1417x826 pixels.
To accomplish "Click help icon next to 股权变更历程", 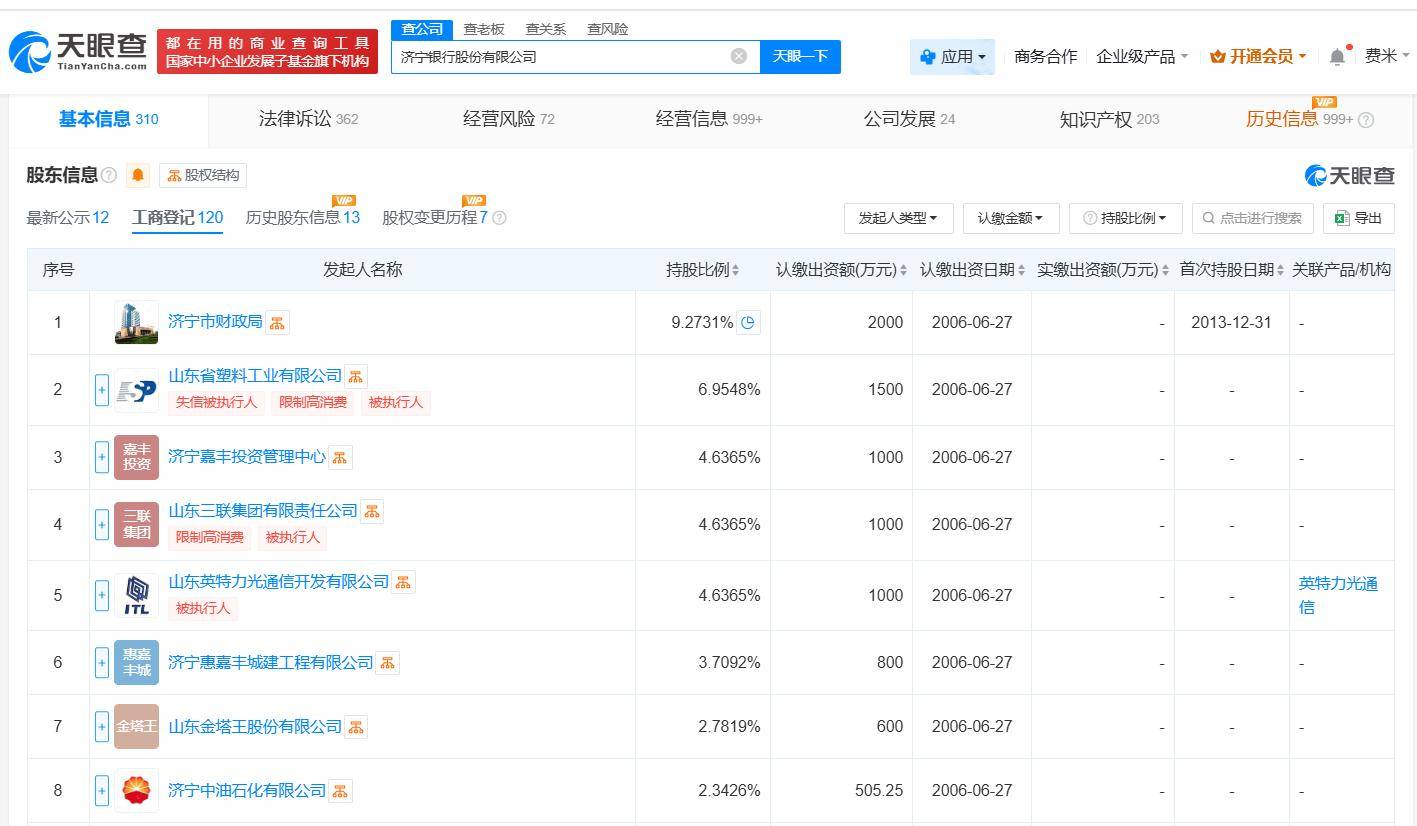I will coord(499,218).
